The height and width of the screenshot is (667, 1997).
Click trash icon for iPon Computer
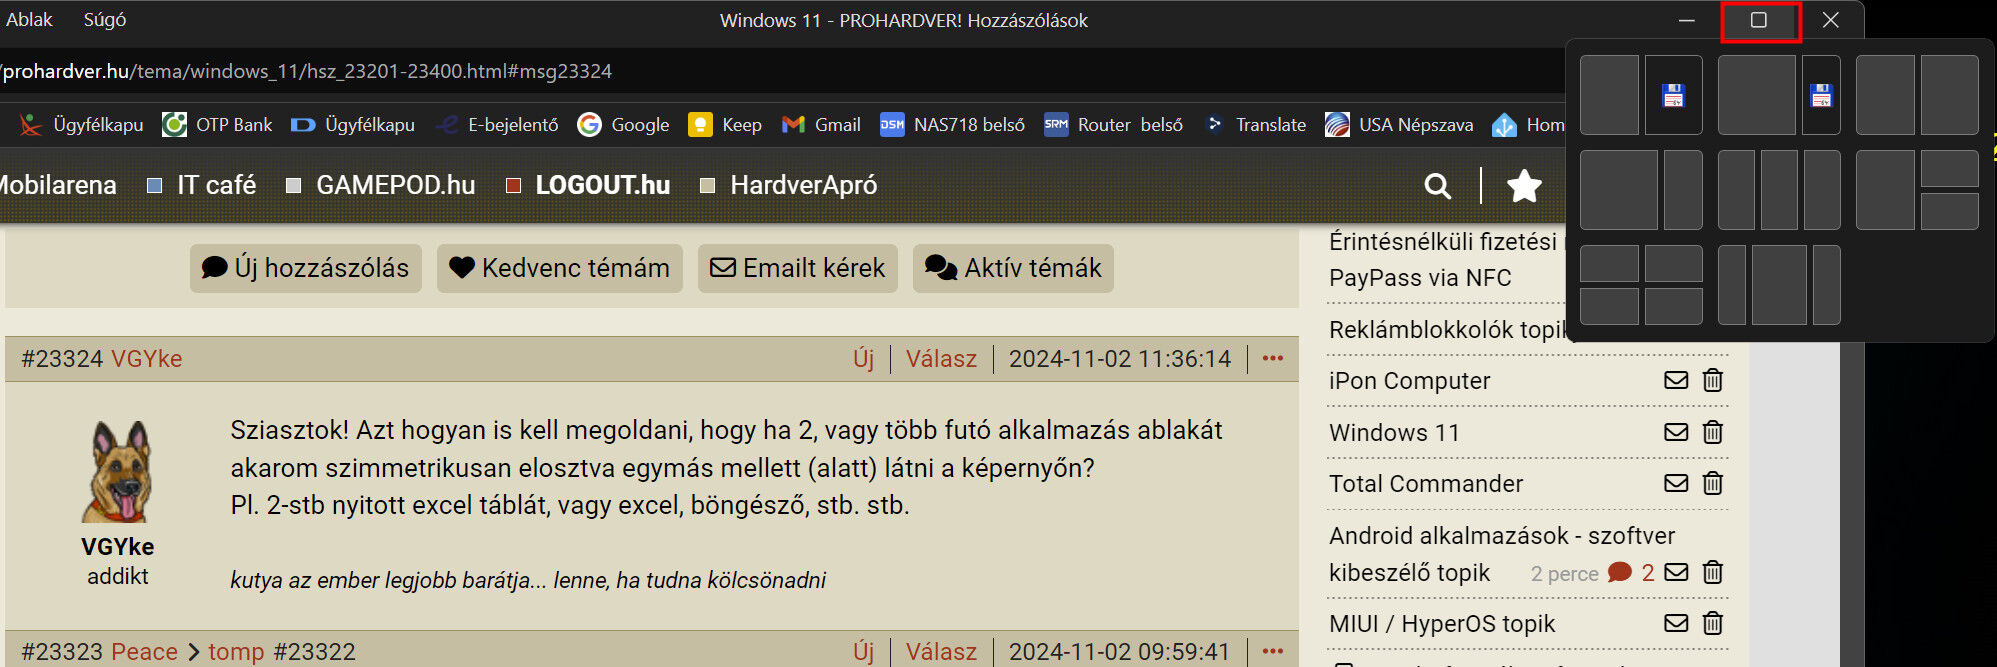click(1713, 380)
